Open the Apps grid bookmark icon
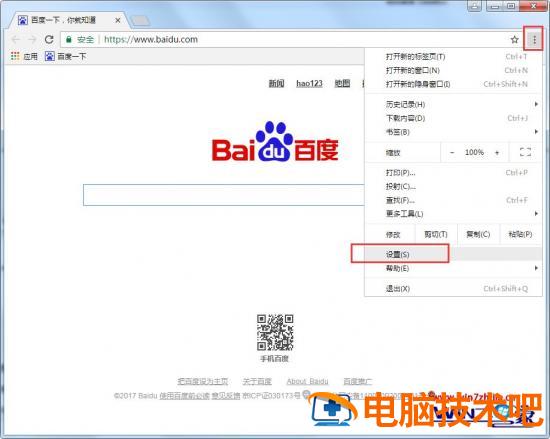The height and width of the screenshot is (439, 550). click(15, 56)
